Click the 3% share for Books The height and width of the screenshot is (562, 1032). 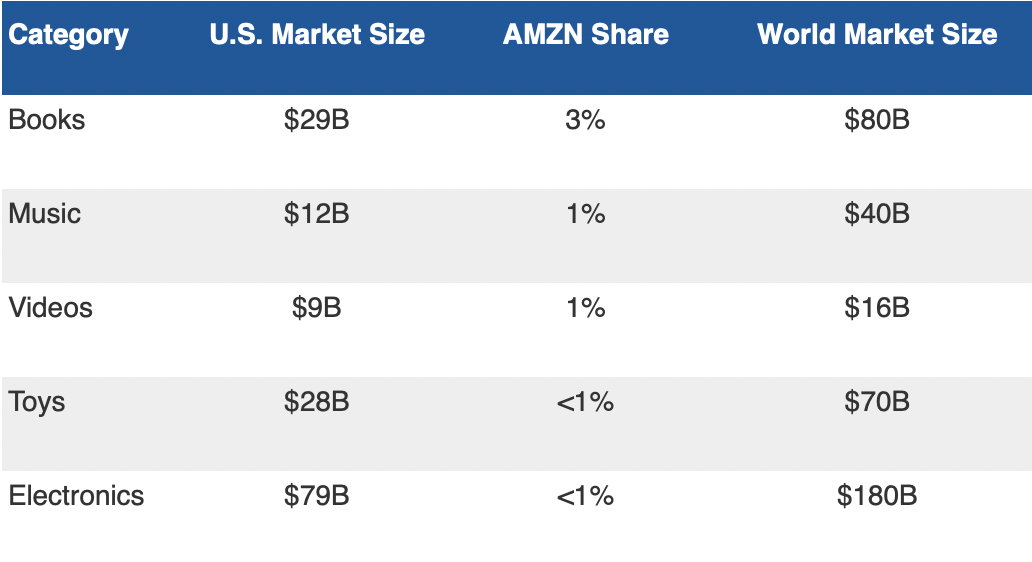click(585, 120)
